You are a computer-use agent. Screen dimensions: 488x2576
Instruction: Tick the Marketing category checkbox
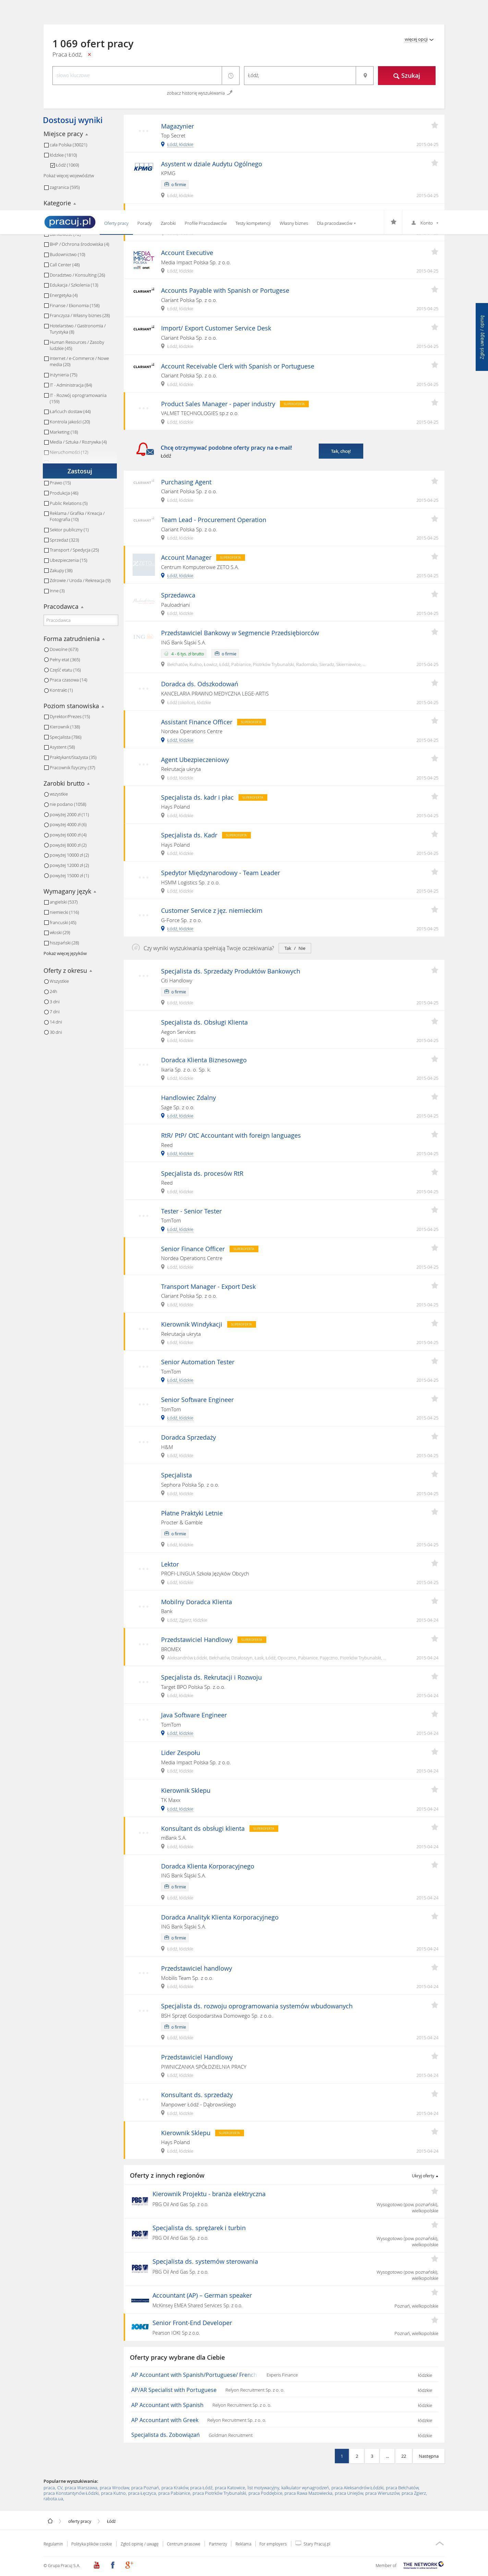click(46, 432)
